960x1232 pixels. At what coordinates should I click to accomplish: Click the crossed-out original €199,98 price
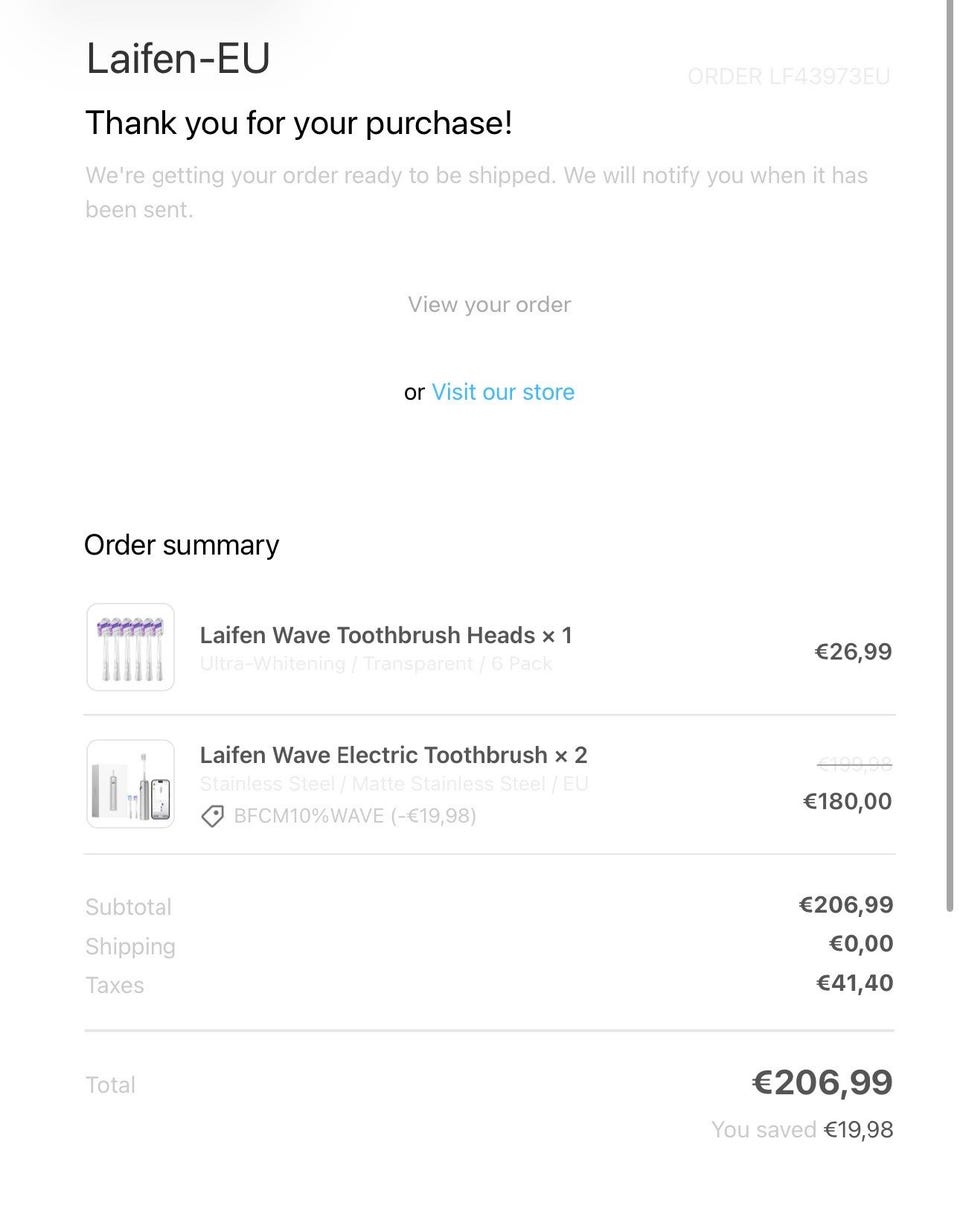click(854, 766)
